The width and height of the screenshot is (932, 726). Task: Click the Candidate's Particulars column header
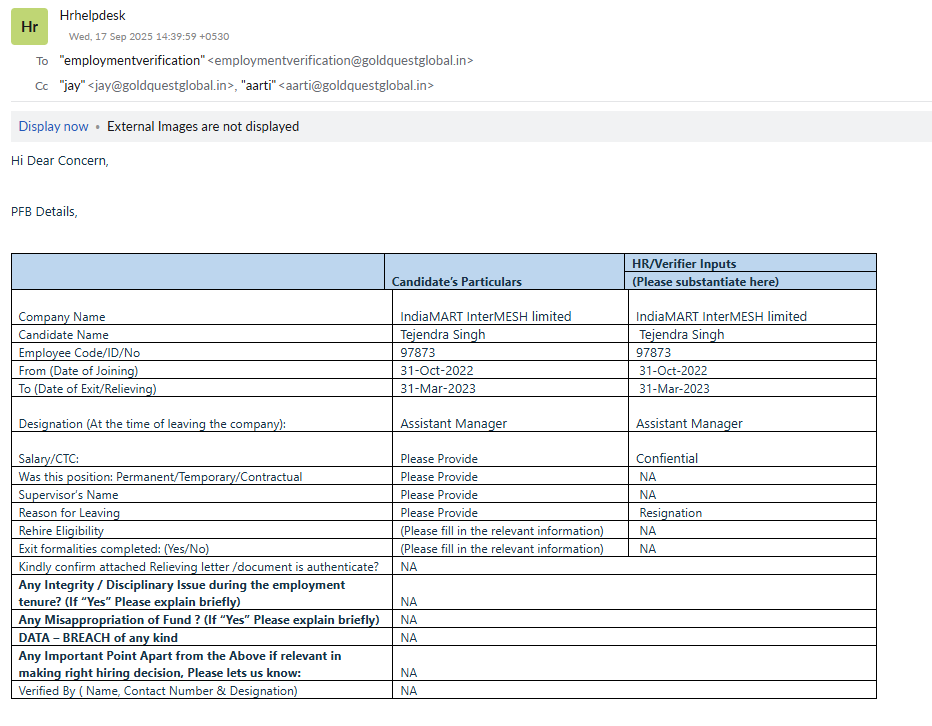pyautogui.click(x=456, y=281)
